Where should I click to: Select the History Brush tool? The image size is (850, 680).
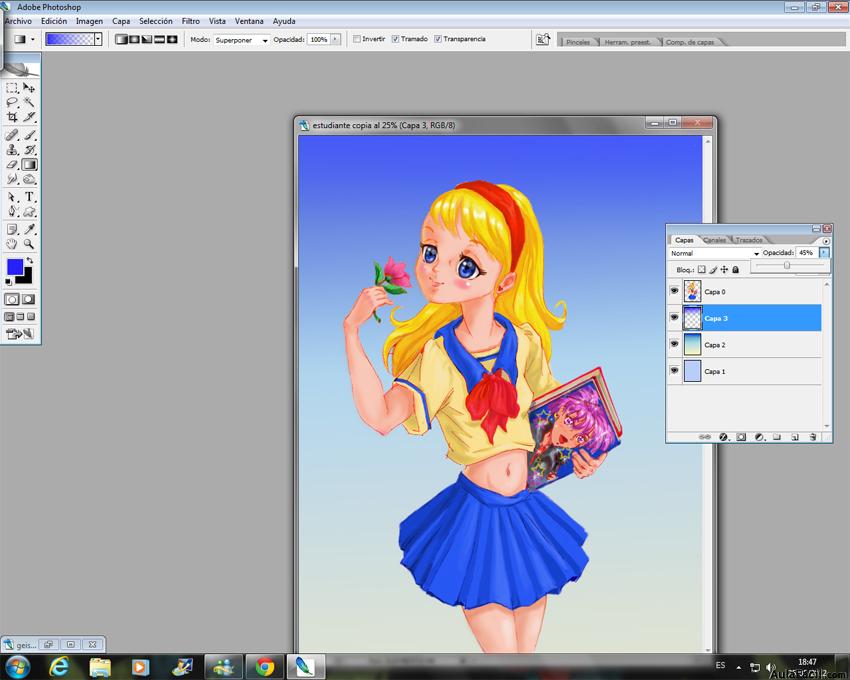pyautogui.click(x=29, y=150)
